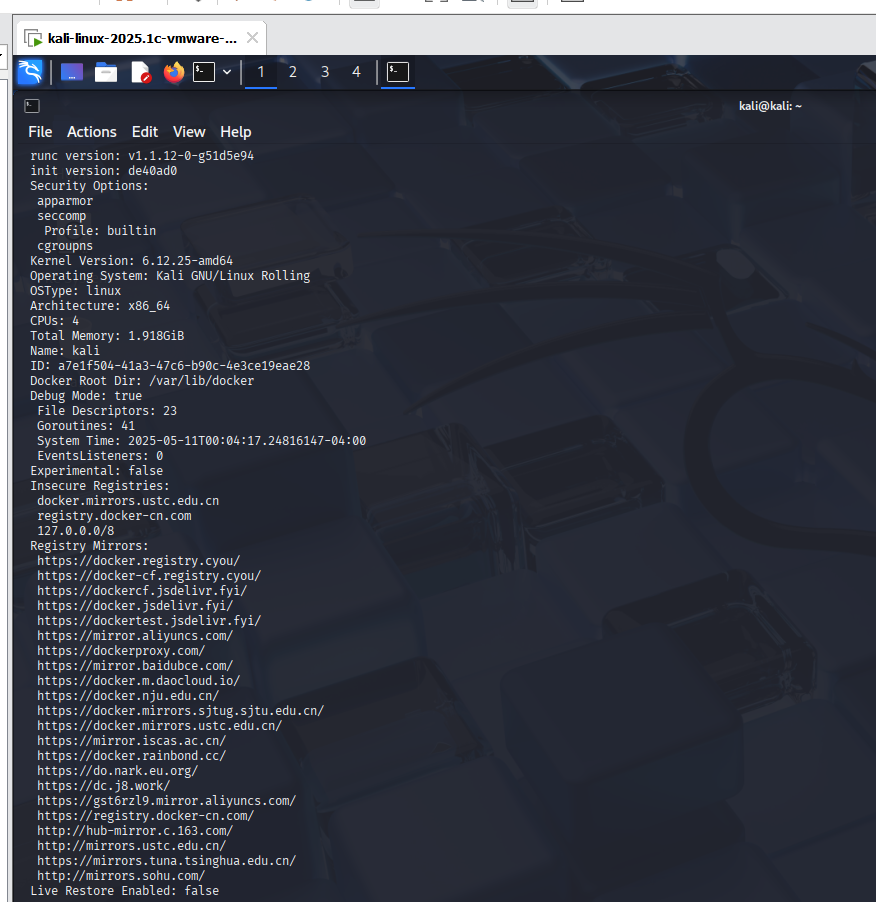The height and width of the screenshot is (902, 876).
Task: Click the runc version line
Action: click(x=142, y=156)
